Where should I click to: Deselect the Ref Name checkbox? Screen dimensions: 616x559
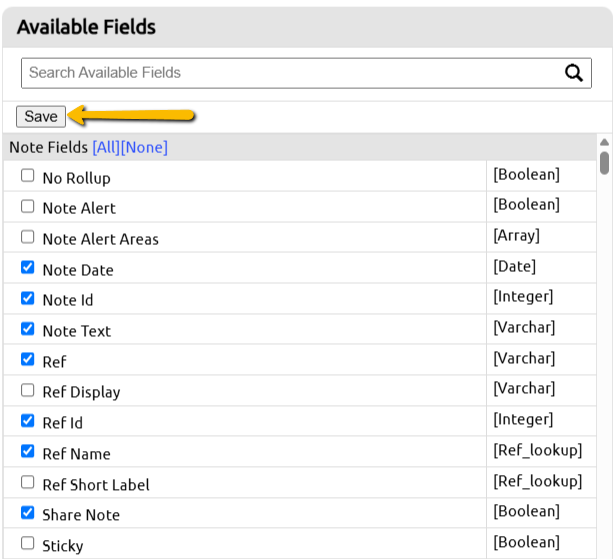click(28, 451)
